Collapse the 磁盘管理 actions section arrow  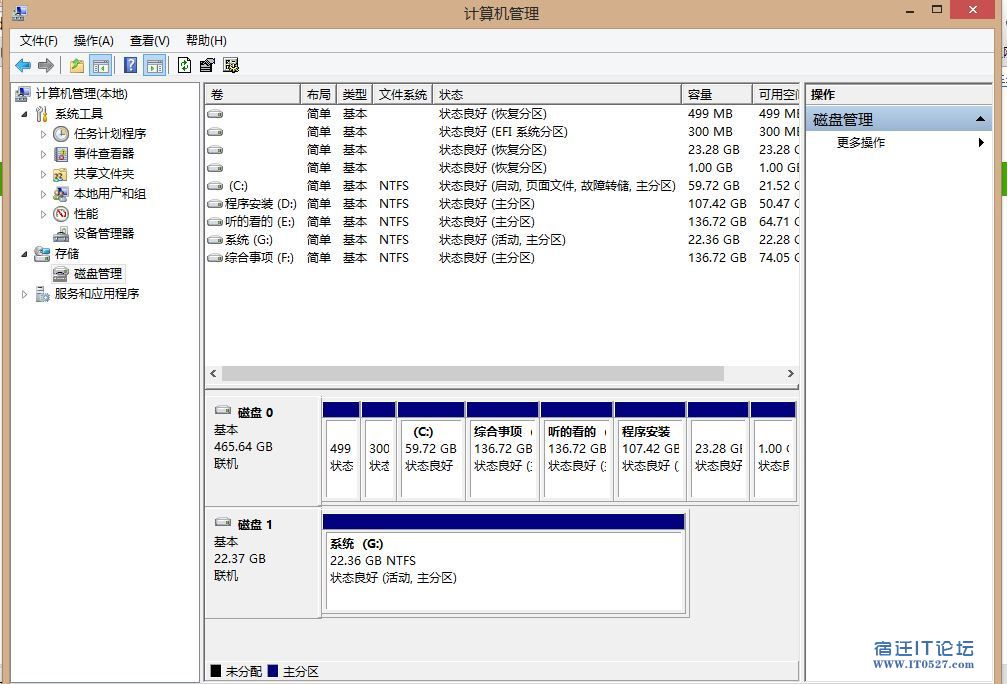(980, 119)
